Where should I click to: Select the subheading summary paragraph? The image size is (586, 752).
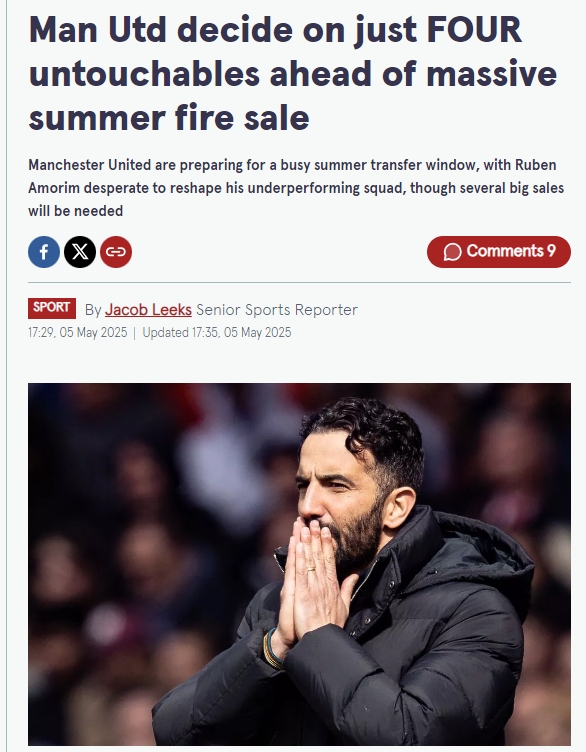[296, 188]
